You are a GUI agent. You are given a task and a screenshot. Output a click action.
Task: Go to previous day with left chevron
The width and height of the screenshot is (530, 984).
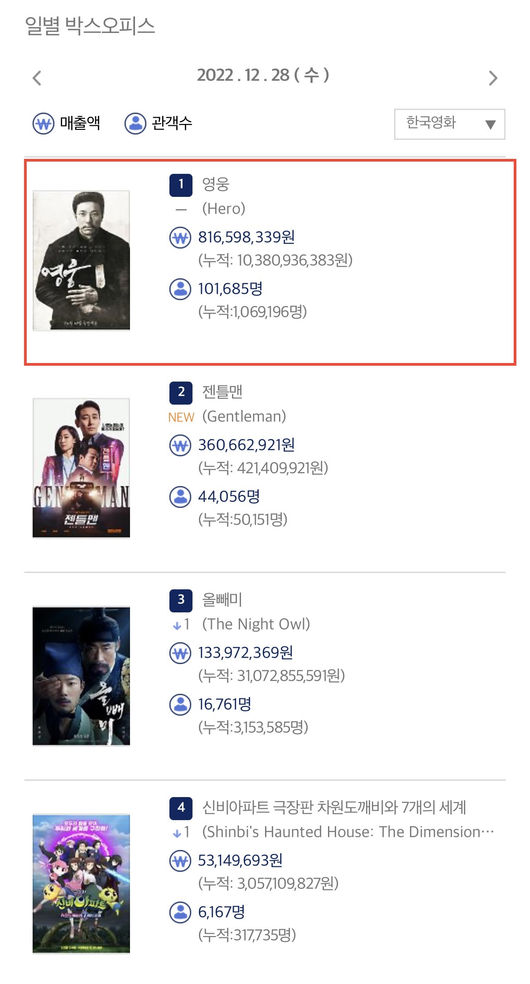(x=37, y=78)
